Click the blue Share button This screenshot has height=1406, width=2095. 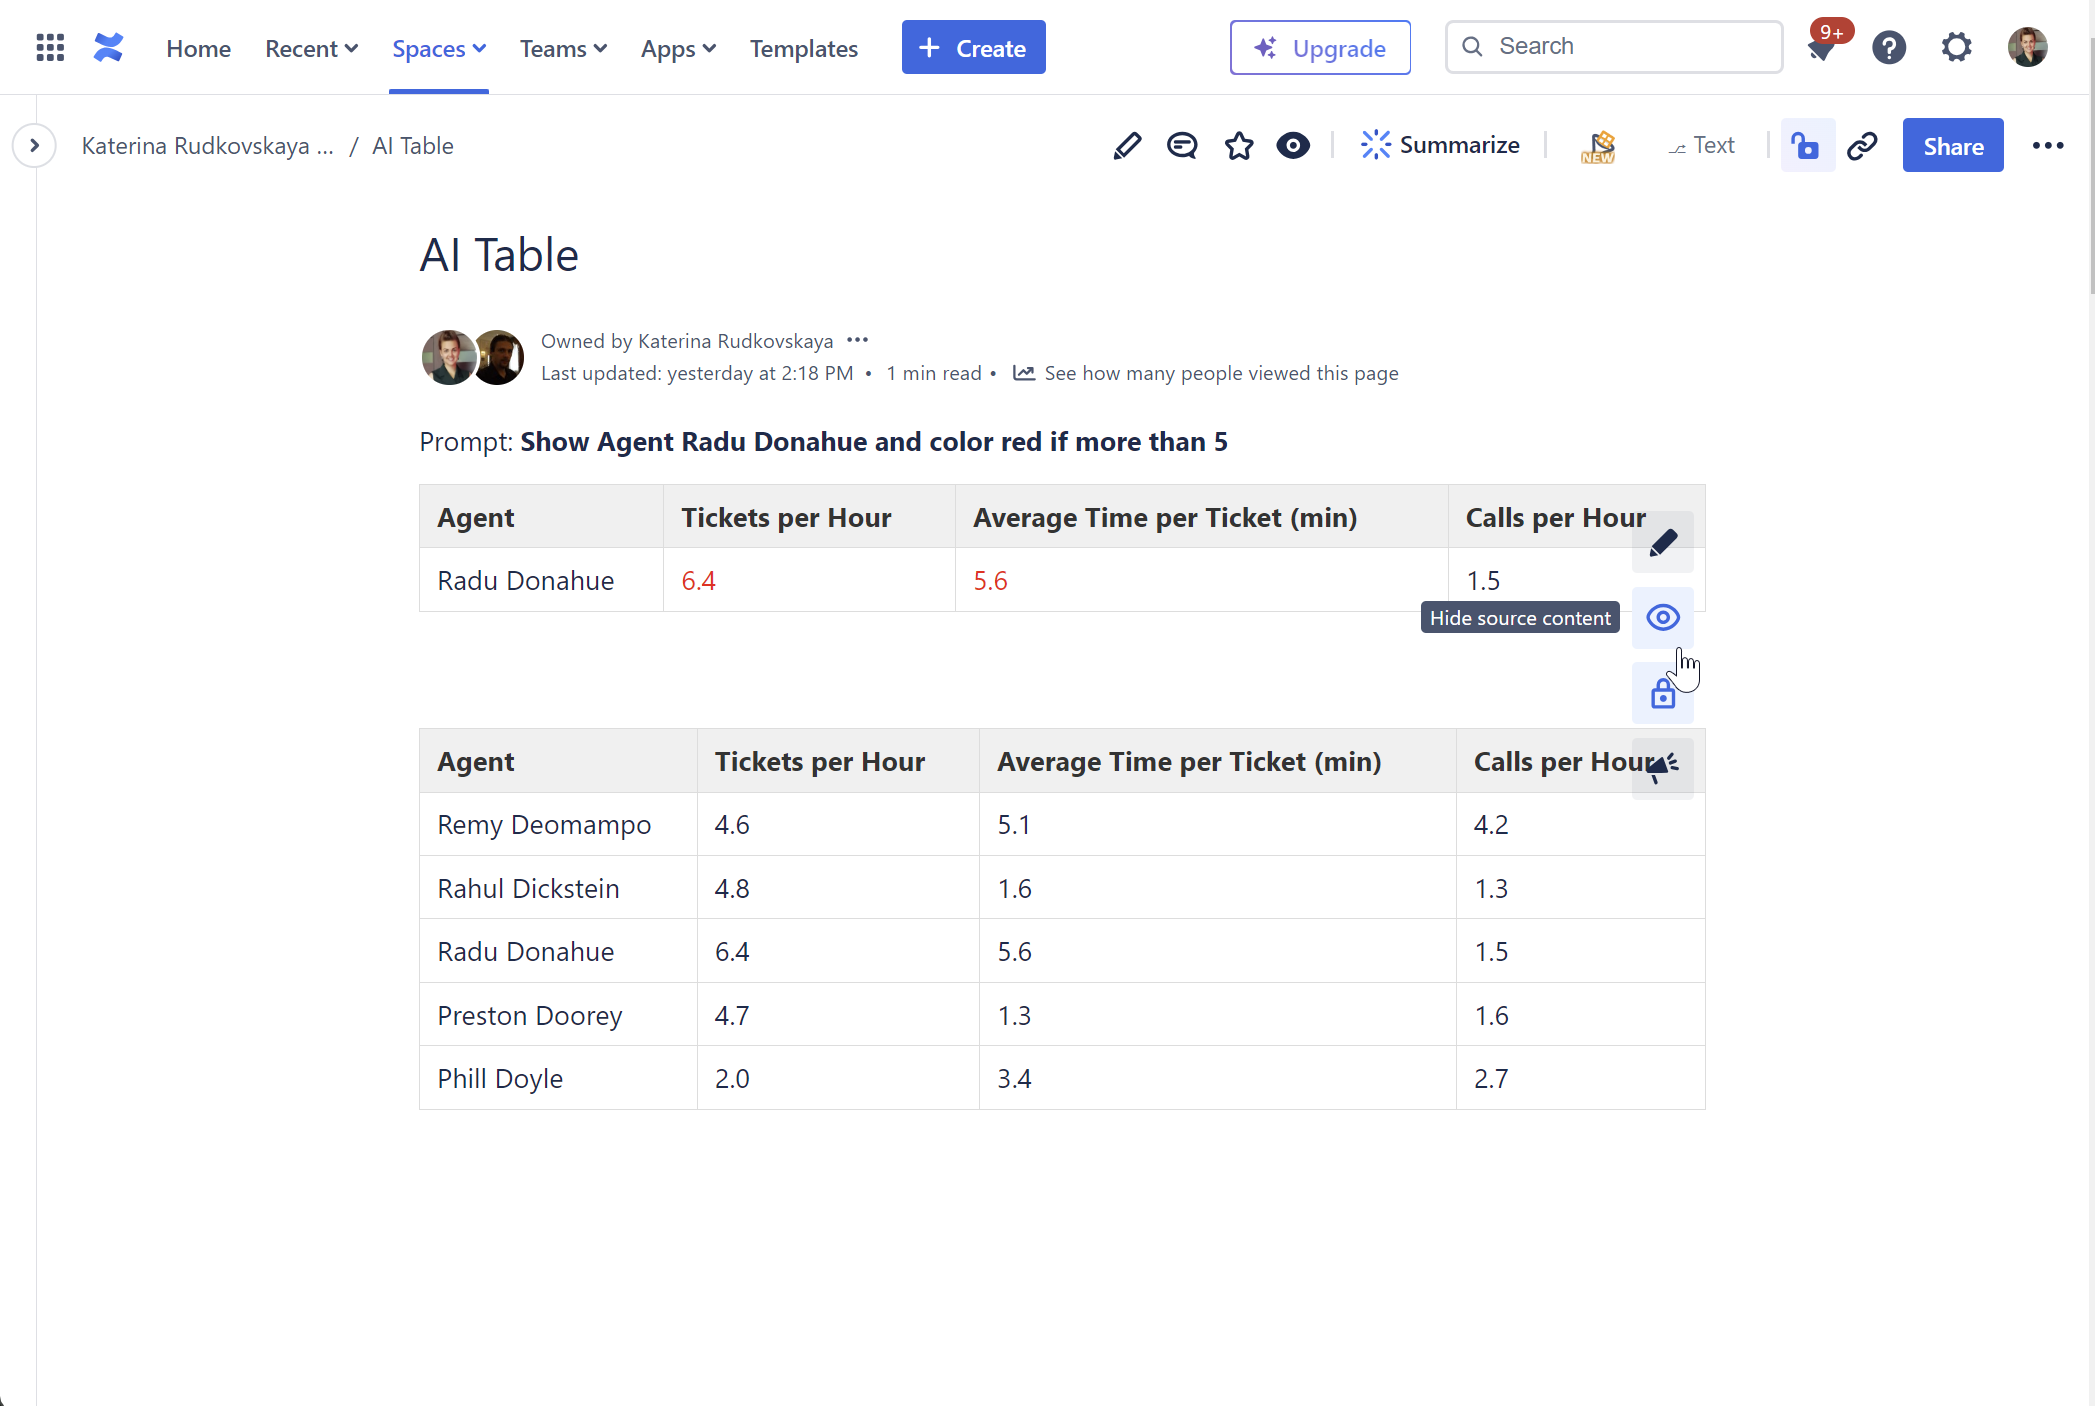tap(1952, 146)
